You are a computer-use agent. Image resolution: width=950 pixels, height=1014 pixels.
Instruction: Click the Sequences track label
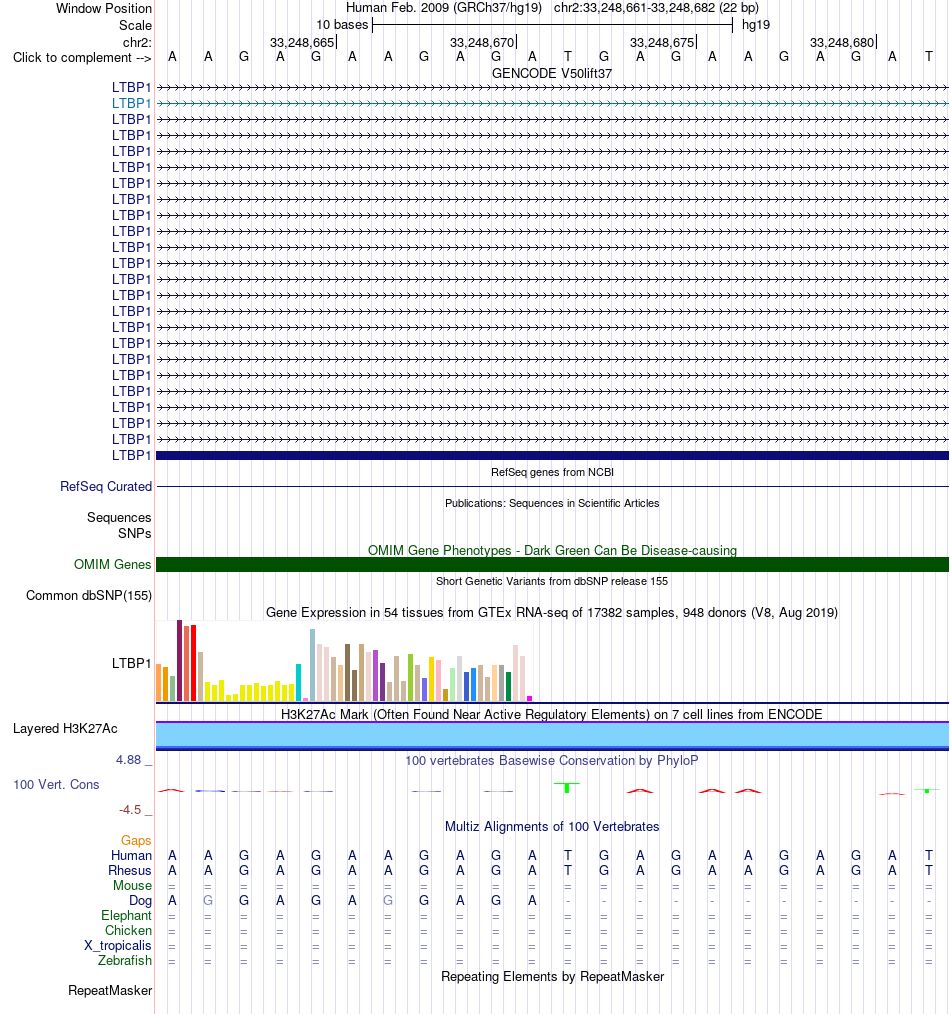coord(119,517)
